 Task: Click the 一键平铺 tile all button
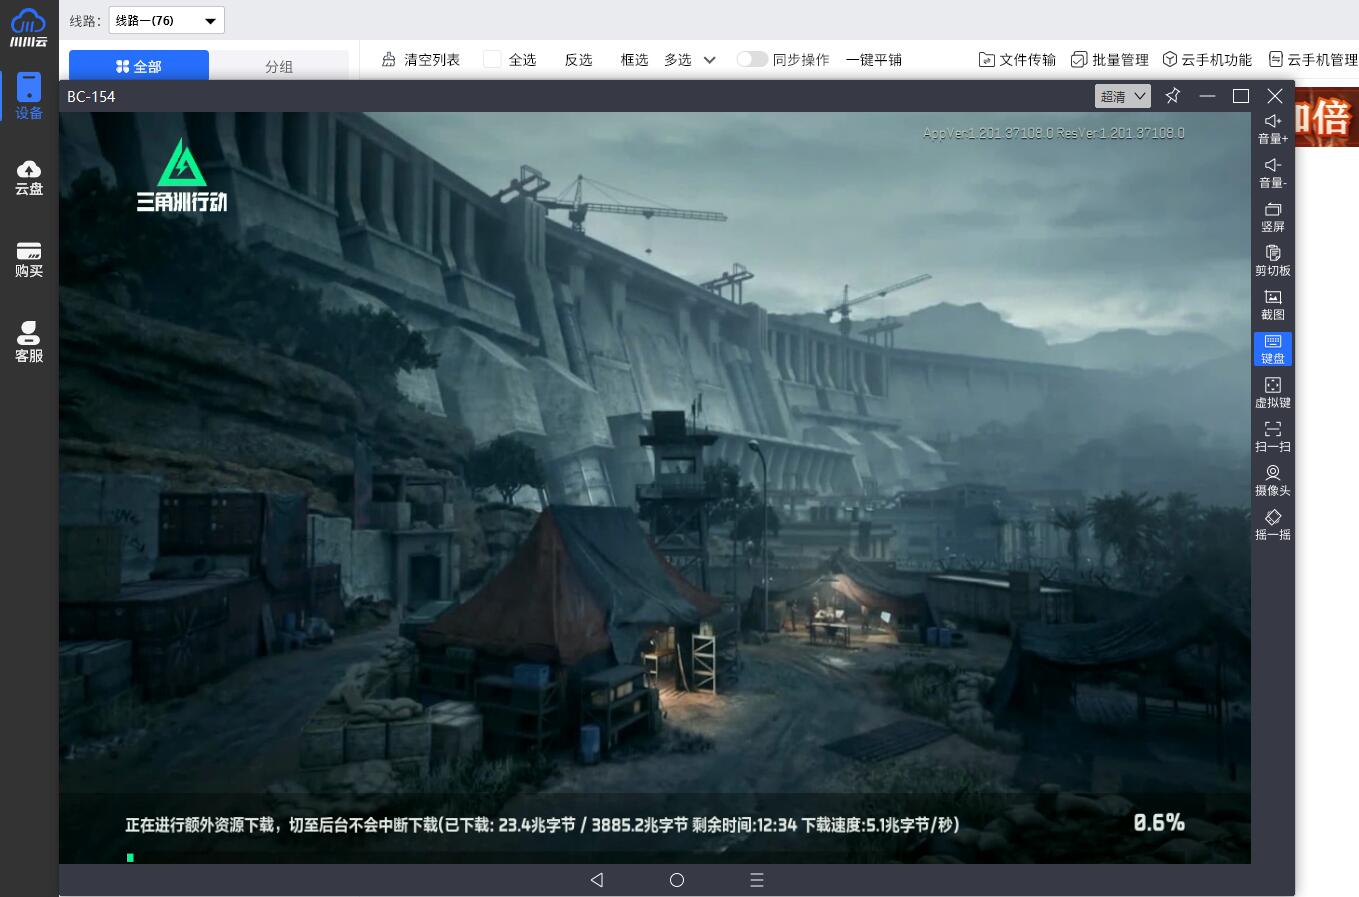(x=874, y=60)
